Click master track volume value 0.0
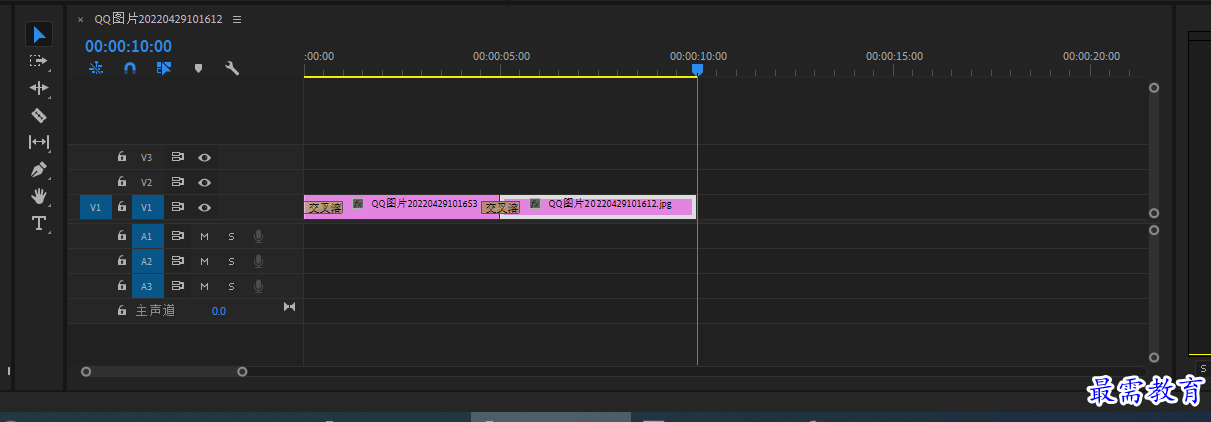 click(218, 311)
